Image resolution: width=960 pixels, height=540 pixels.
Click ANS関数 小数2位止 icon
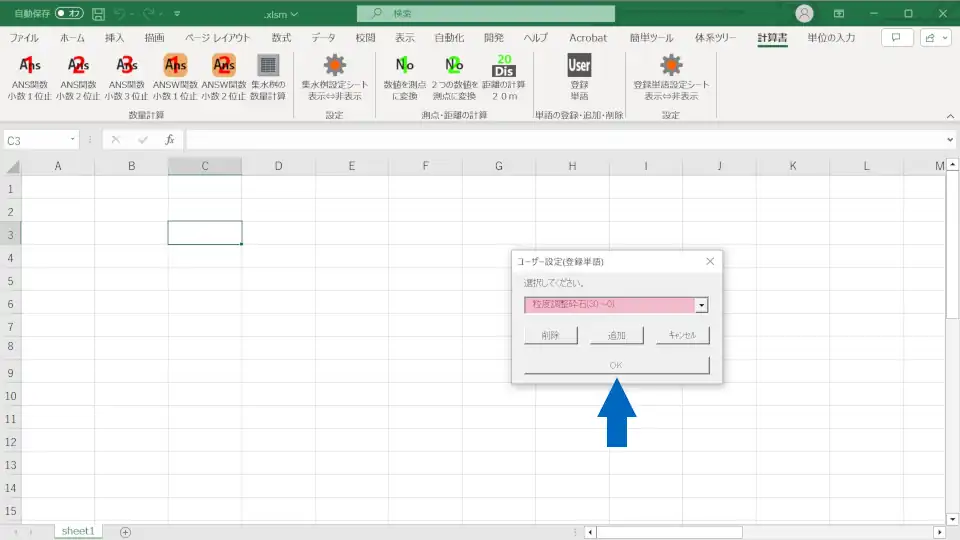[x=78, y=65]
